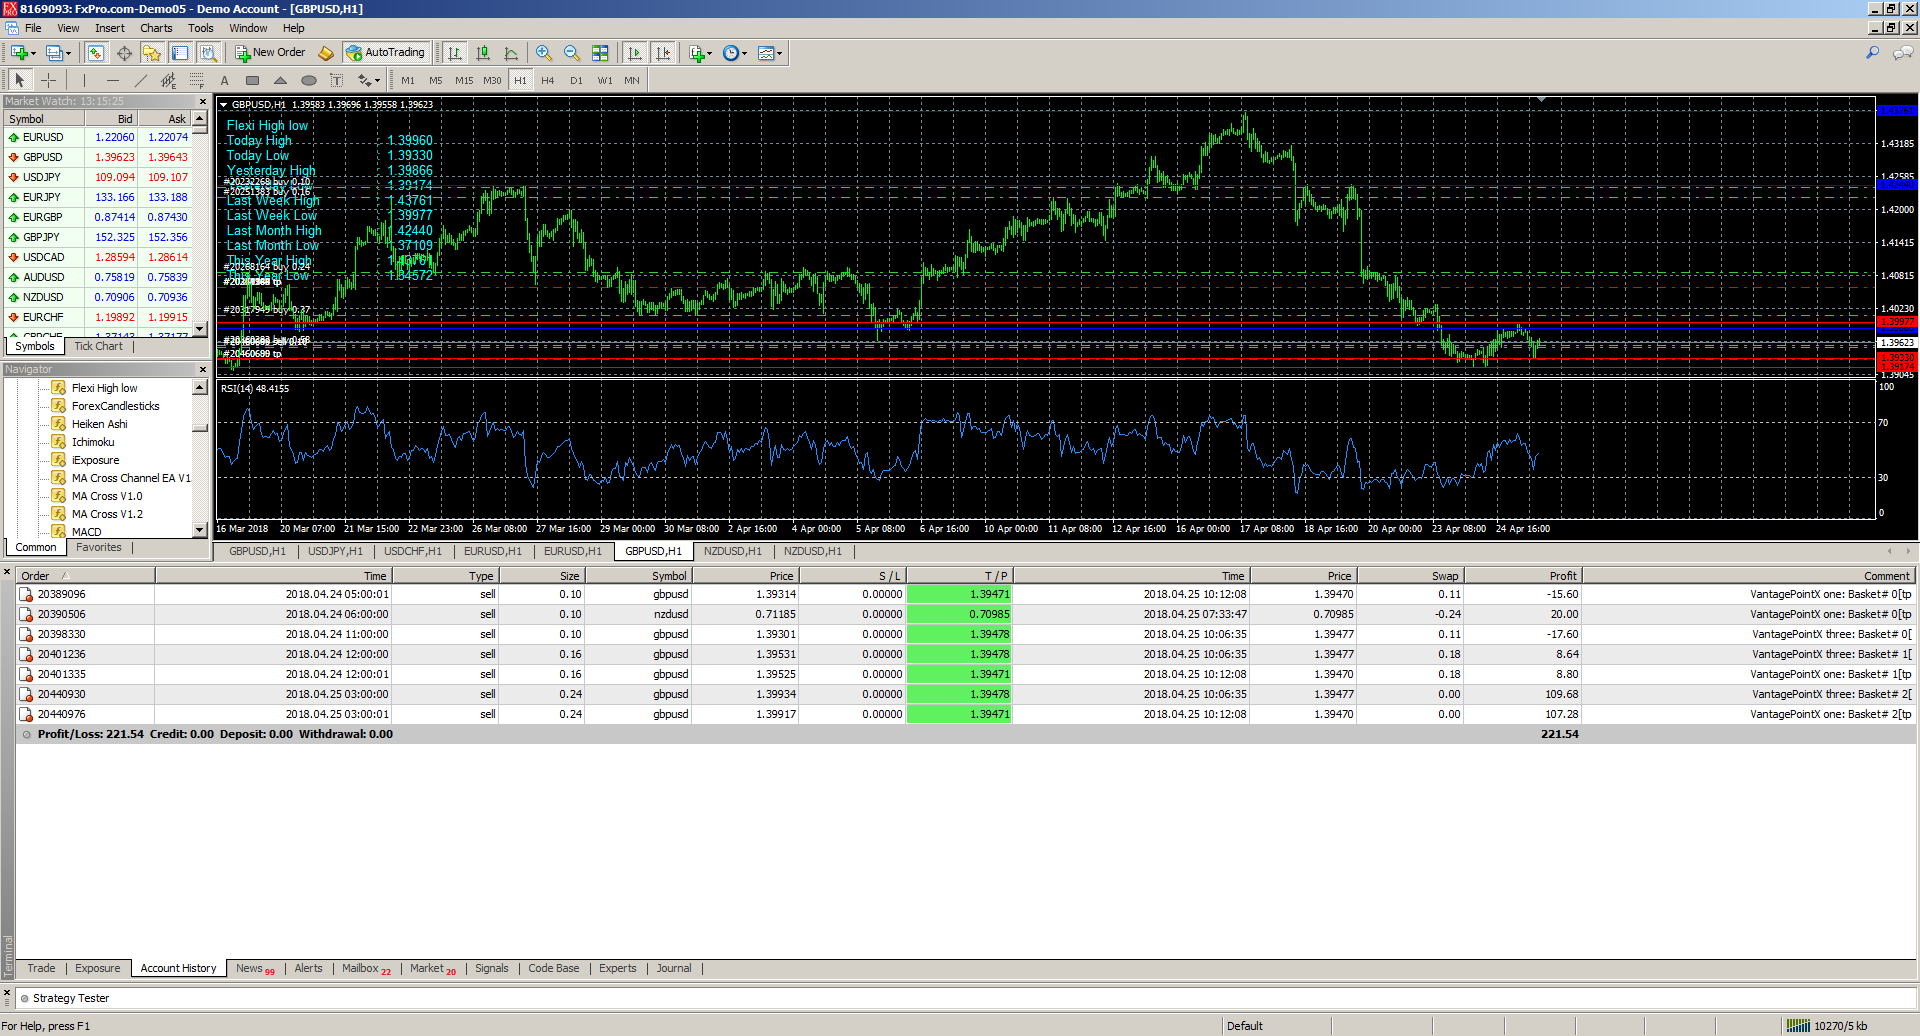Open the Periodicity clock dropdown

click(735, 53)
